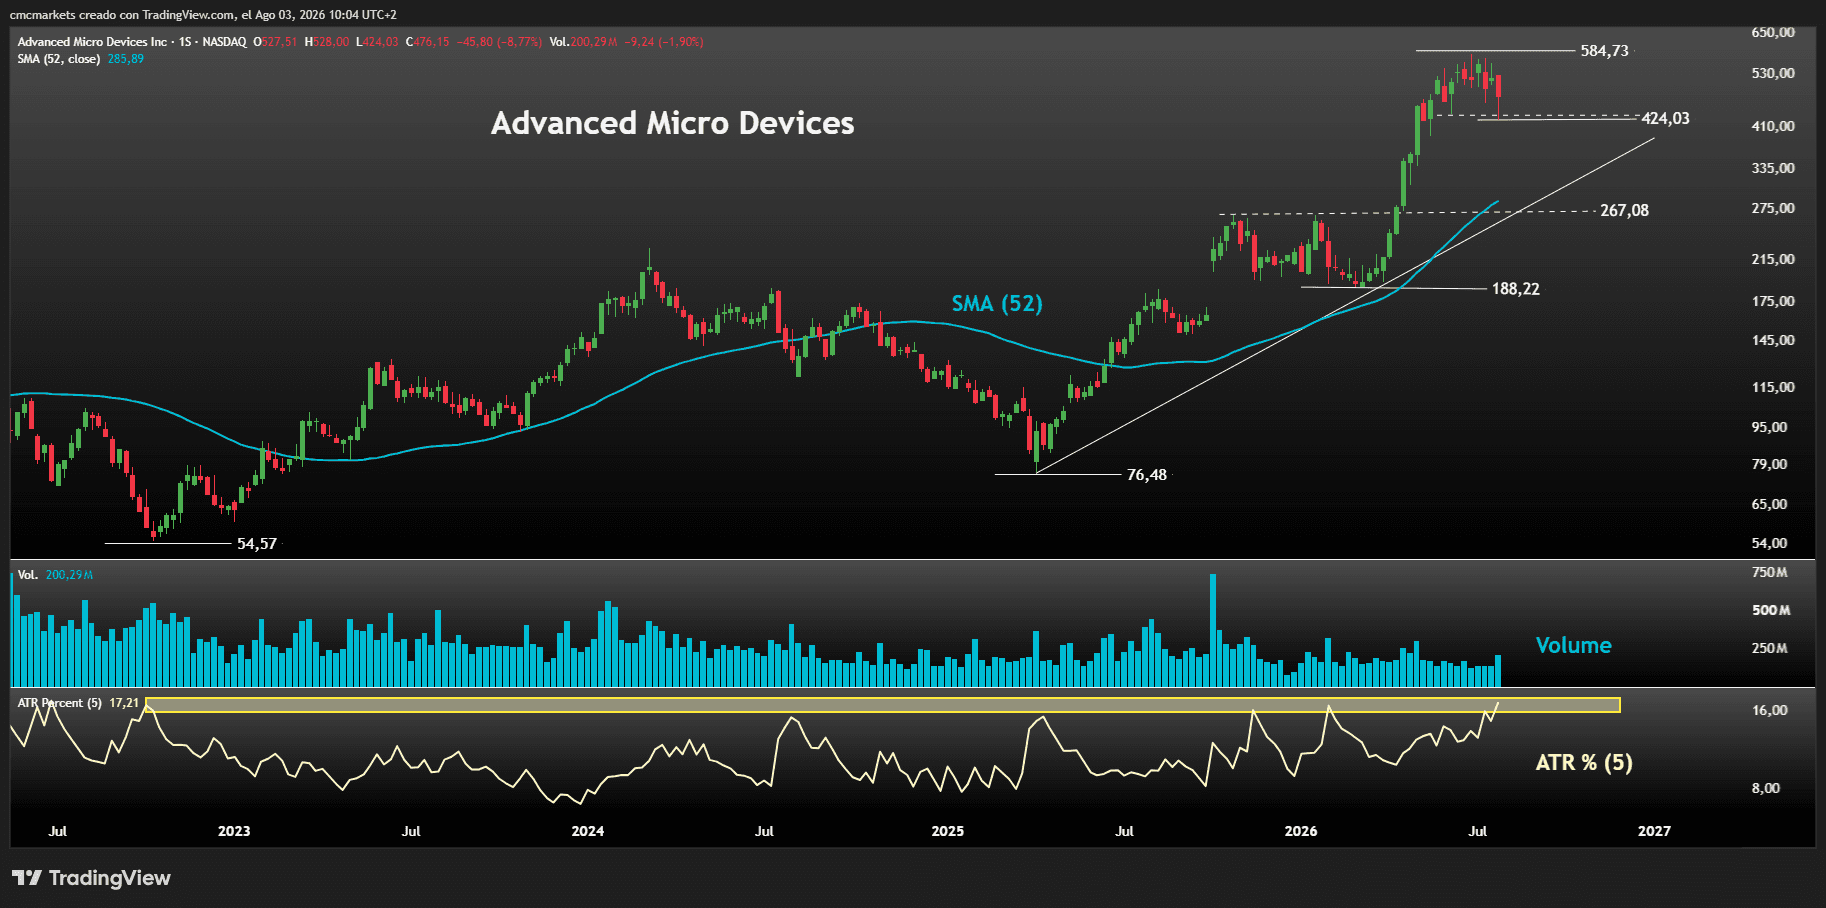The height and width of the screenshot is (908, 1826).
Task: Click the 424,03 annotation beside the dashed line
Action: pyautogui.click(x=1666, y=119)
